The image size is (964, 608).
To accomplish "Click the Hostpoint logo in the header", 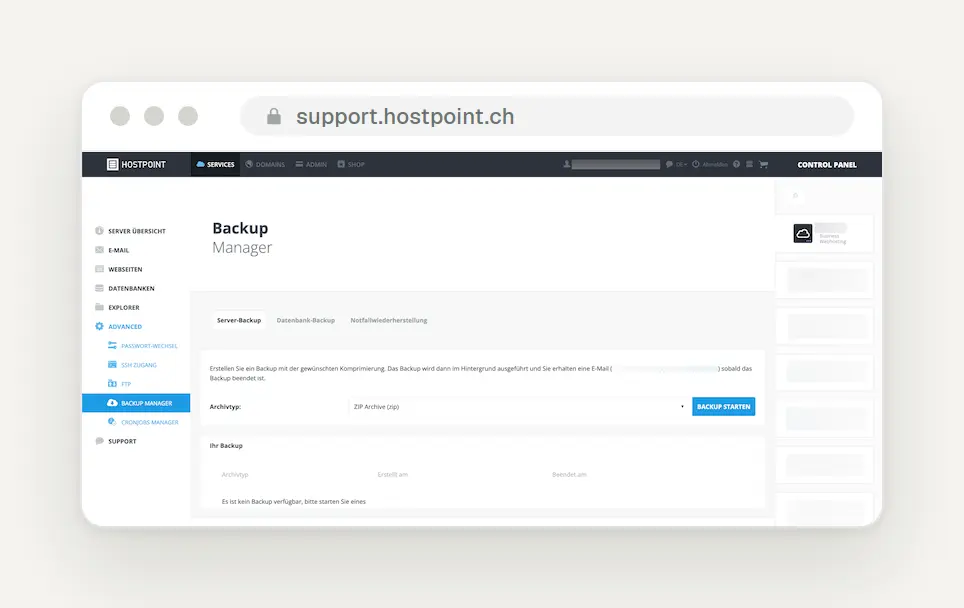I will click(x=136, y=164).
